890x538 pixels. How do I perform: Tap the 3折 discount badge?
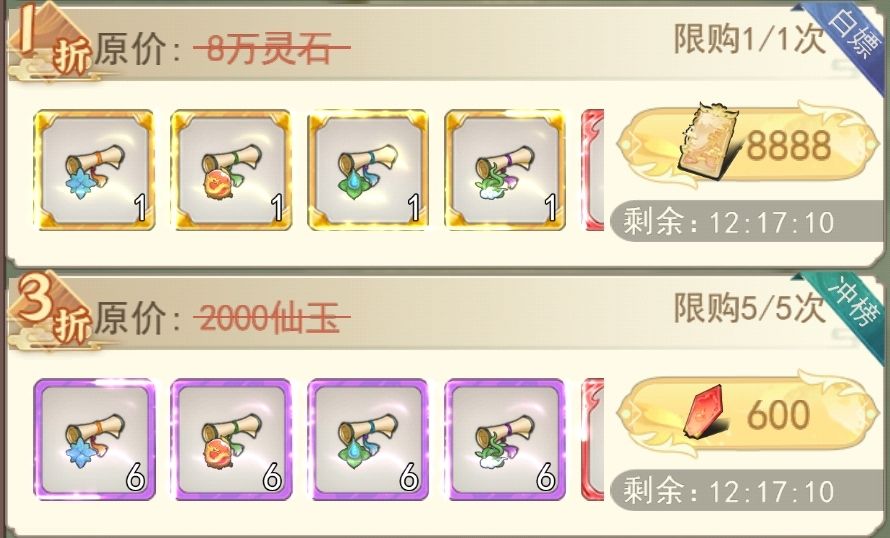pos(52,311)
